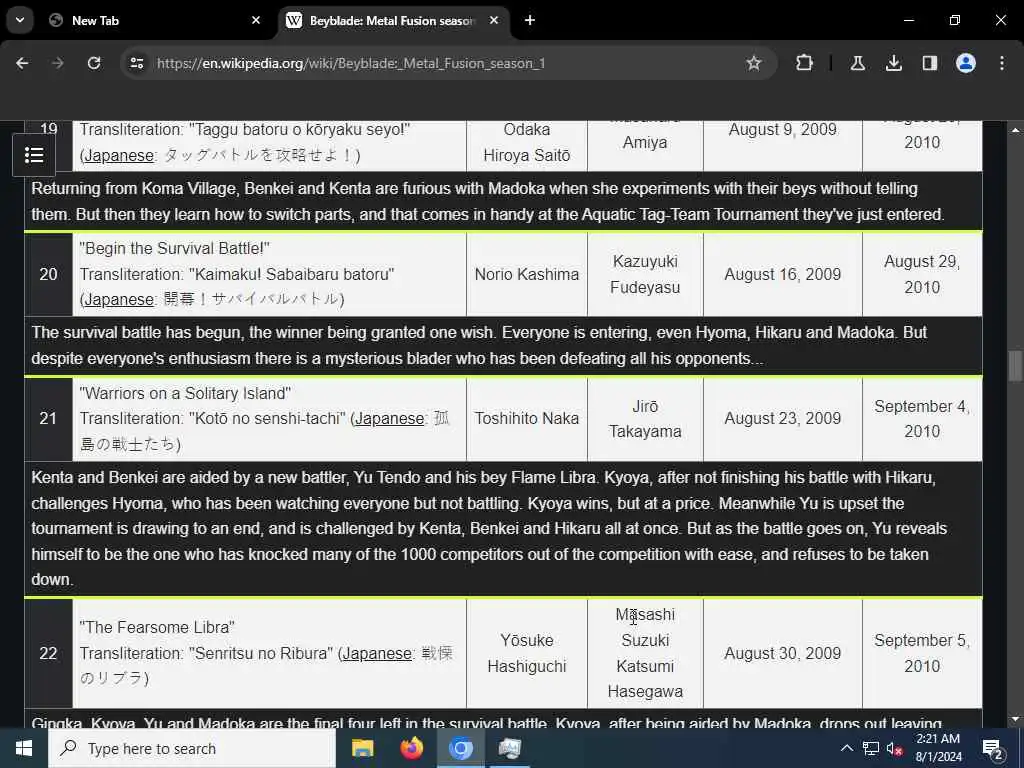Click the Kazuyuki Fudeyasu cell
The width and height of the screenshot is (1024, 768).
coord(645,274)
